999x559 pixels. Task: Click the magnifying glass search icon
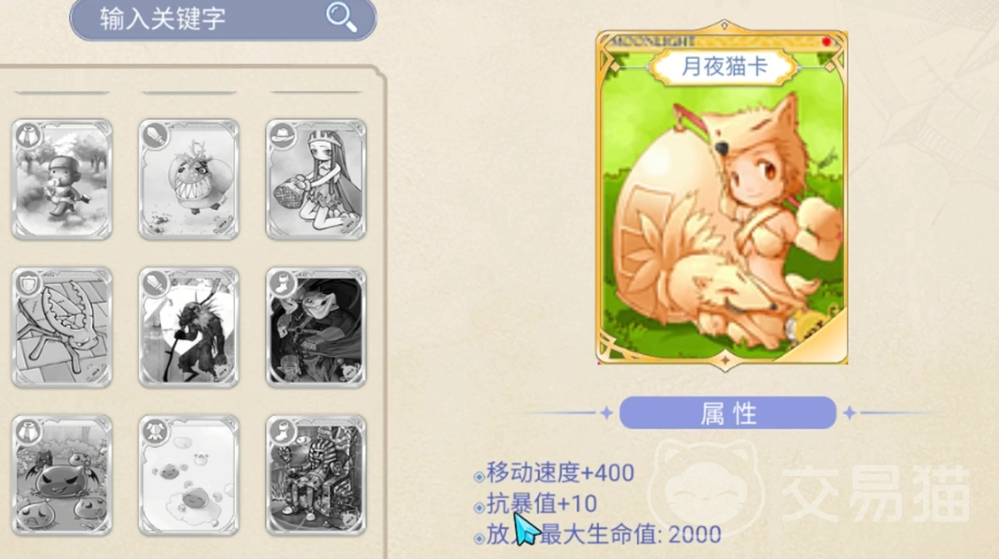pyautogui.click(x=341, y=17)
